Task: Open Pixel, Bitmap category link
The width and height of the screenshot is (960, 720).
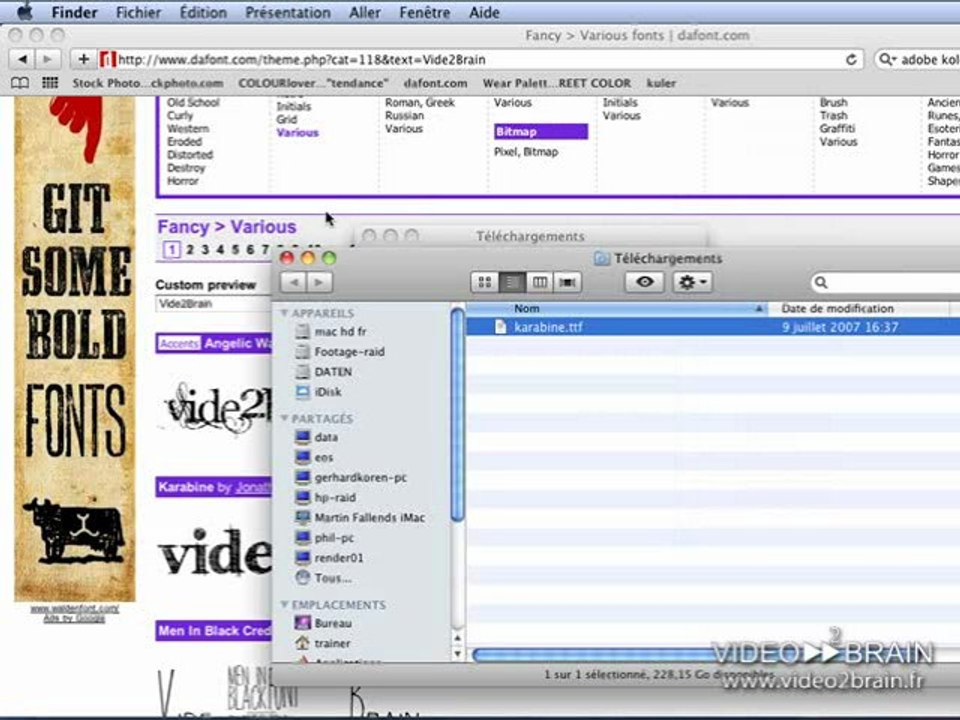Action: [x=526, y=152]
